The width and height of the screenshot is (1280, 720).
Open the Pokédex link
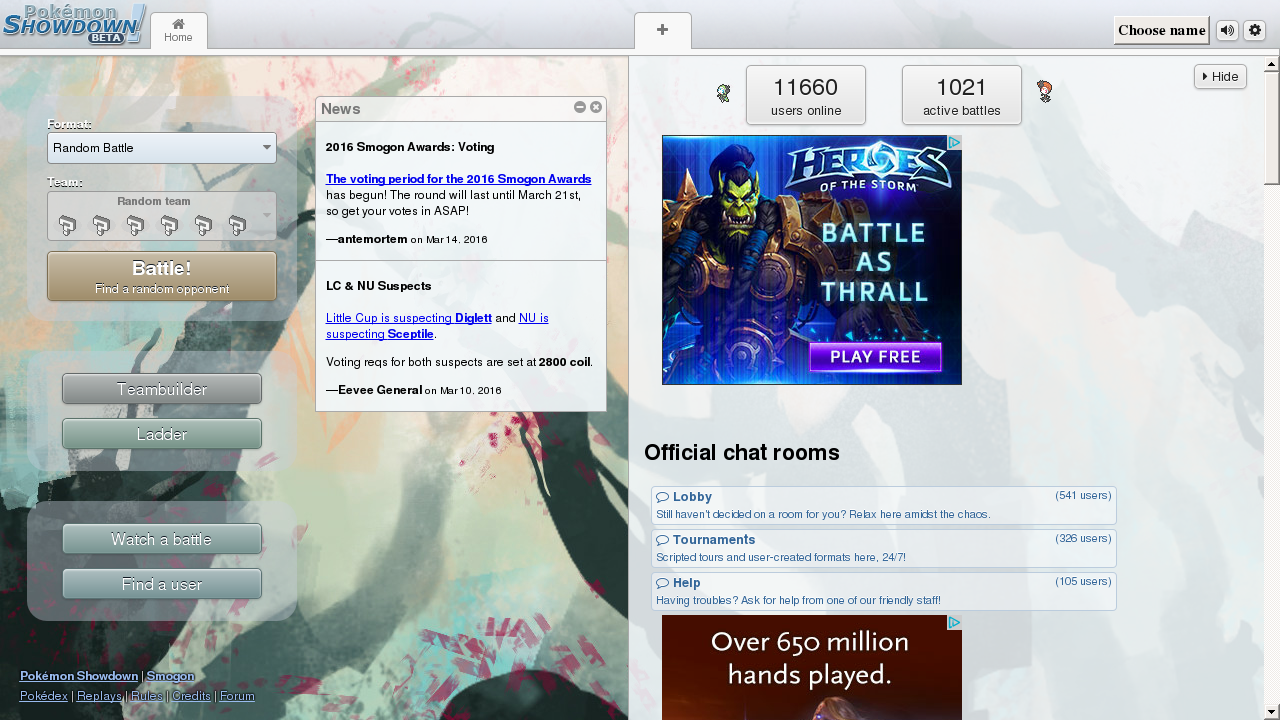pos(44,696)
